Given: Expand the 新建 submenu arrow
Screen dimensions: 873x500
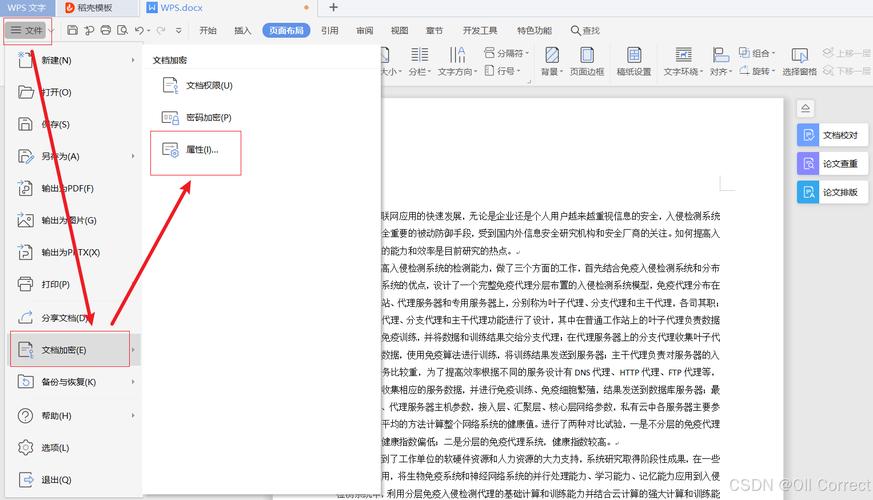Looking at the screenshot, I should [132, 60].
